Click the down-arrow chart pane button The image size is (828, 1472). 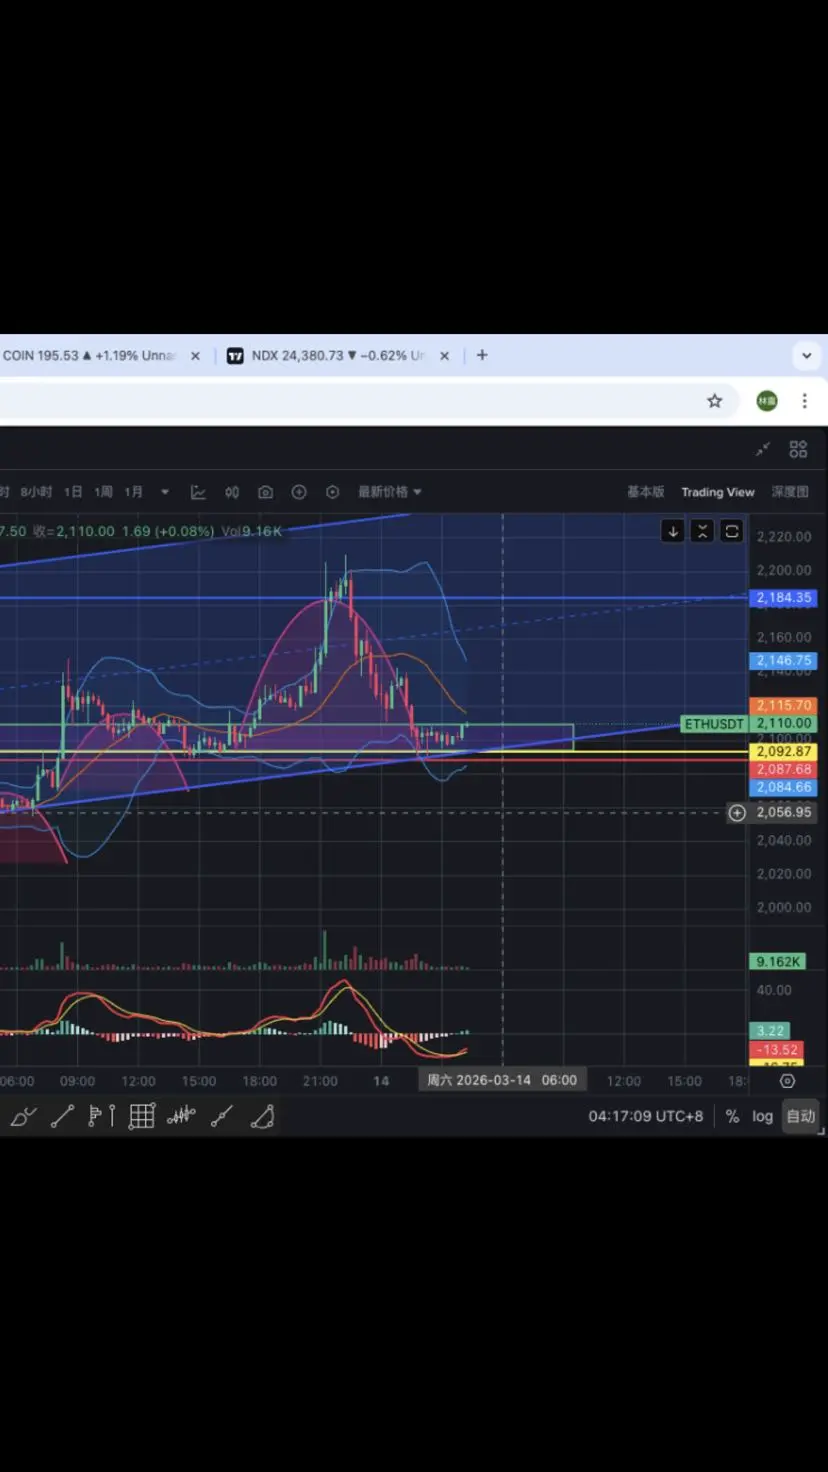[673, 531]
